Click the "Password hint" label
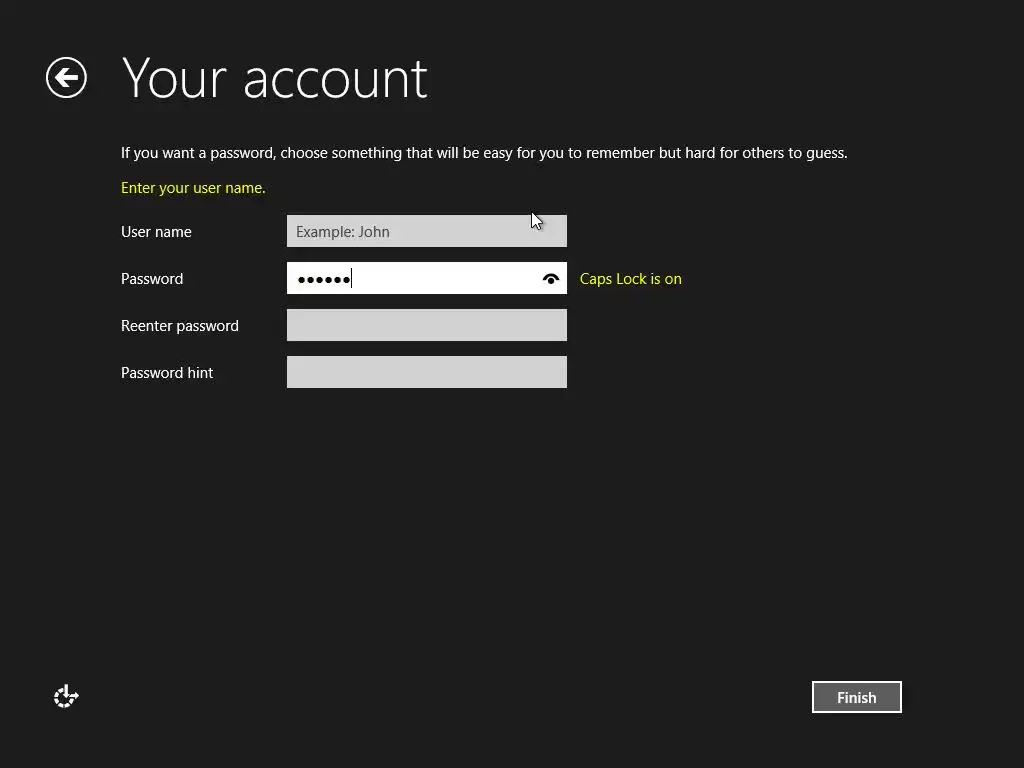1024x768 pixels. pyautogui.click(x=167, y=373)
